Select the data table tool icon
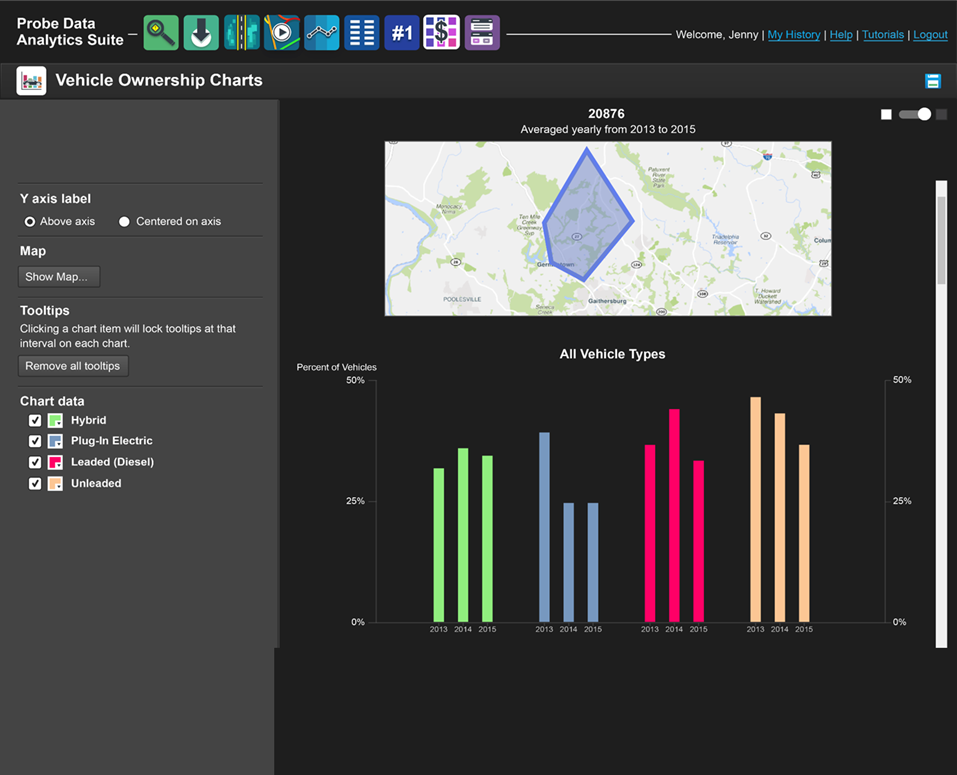The height and width of the screenshot is (775, 957). 360,32
